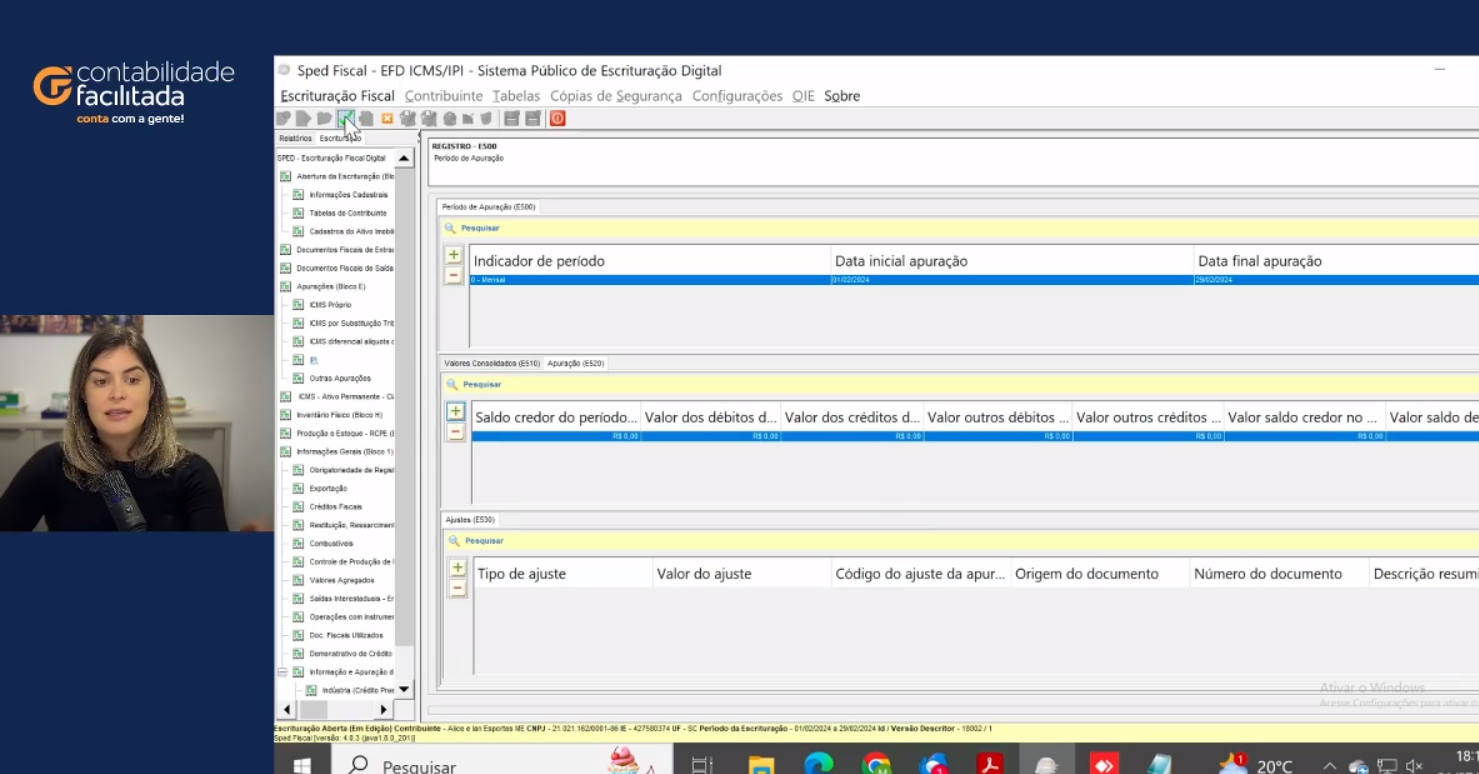Open Google Chrome from the taskbar
Screen dimensions: 1479x774
(x=876, y=765)
